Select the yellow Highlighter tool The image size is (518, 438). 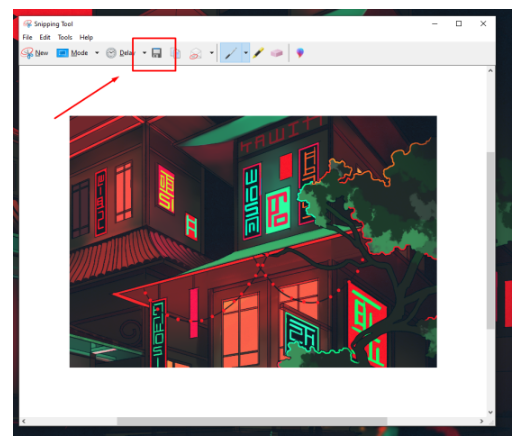[258, 53]
